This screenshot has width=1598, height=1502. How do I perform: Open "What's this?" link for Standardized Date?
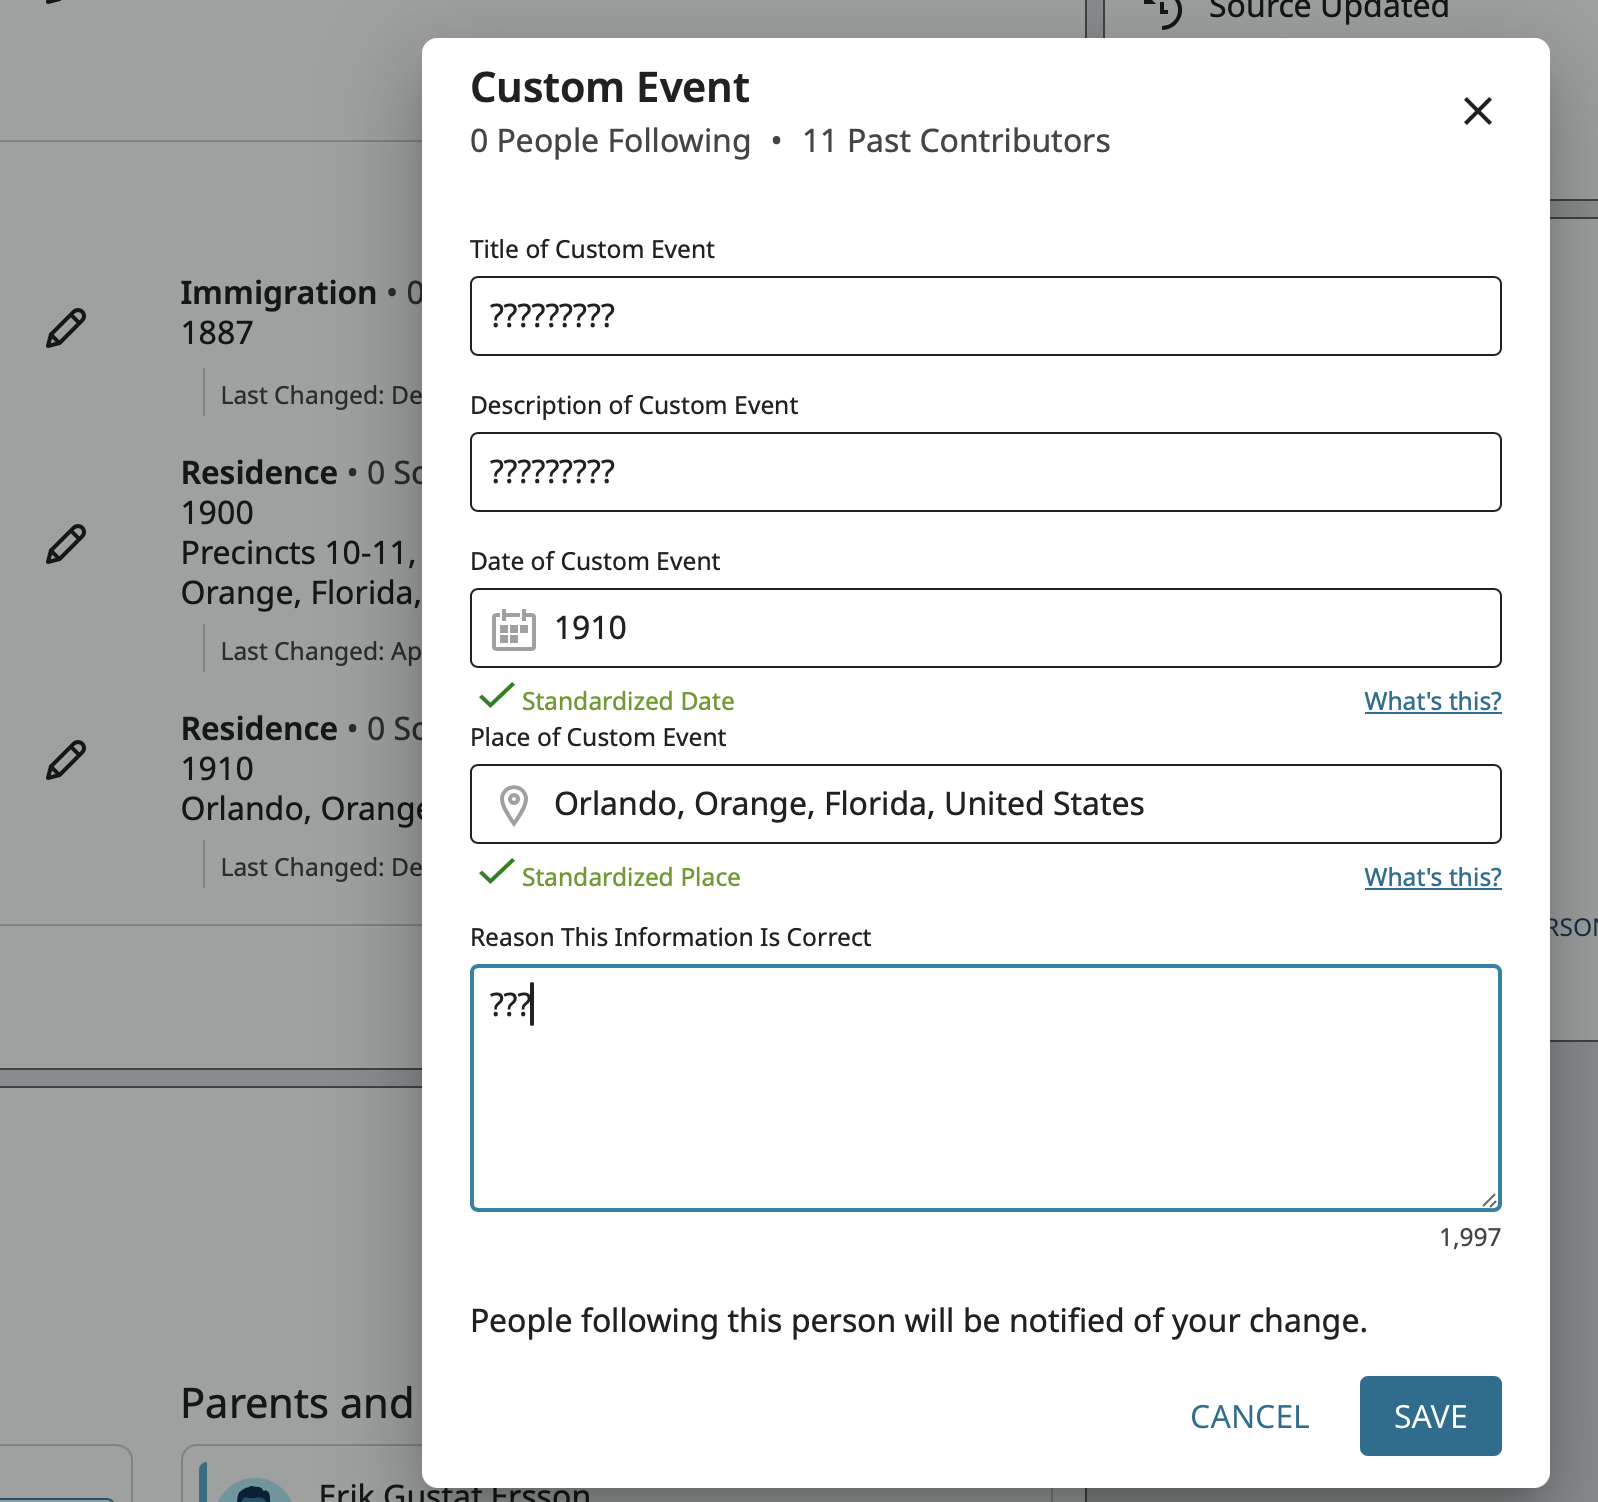point(1432,701)
